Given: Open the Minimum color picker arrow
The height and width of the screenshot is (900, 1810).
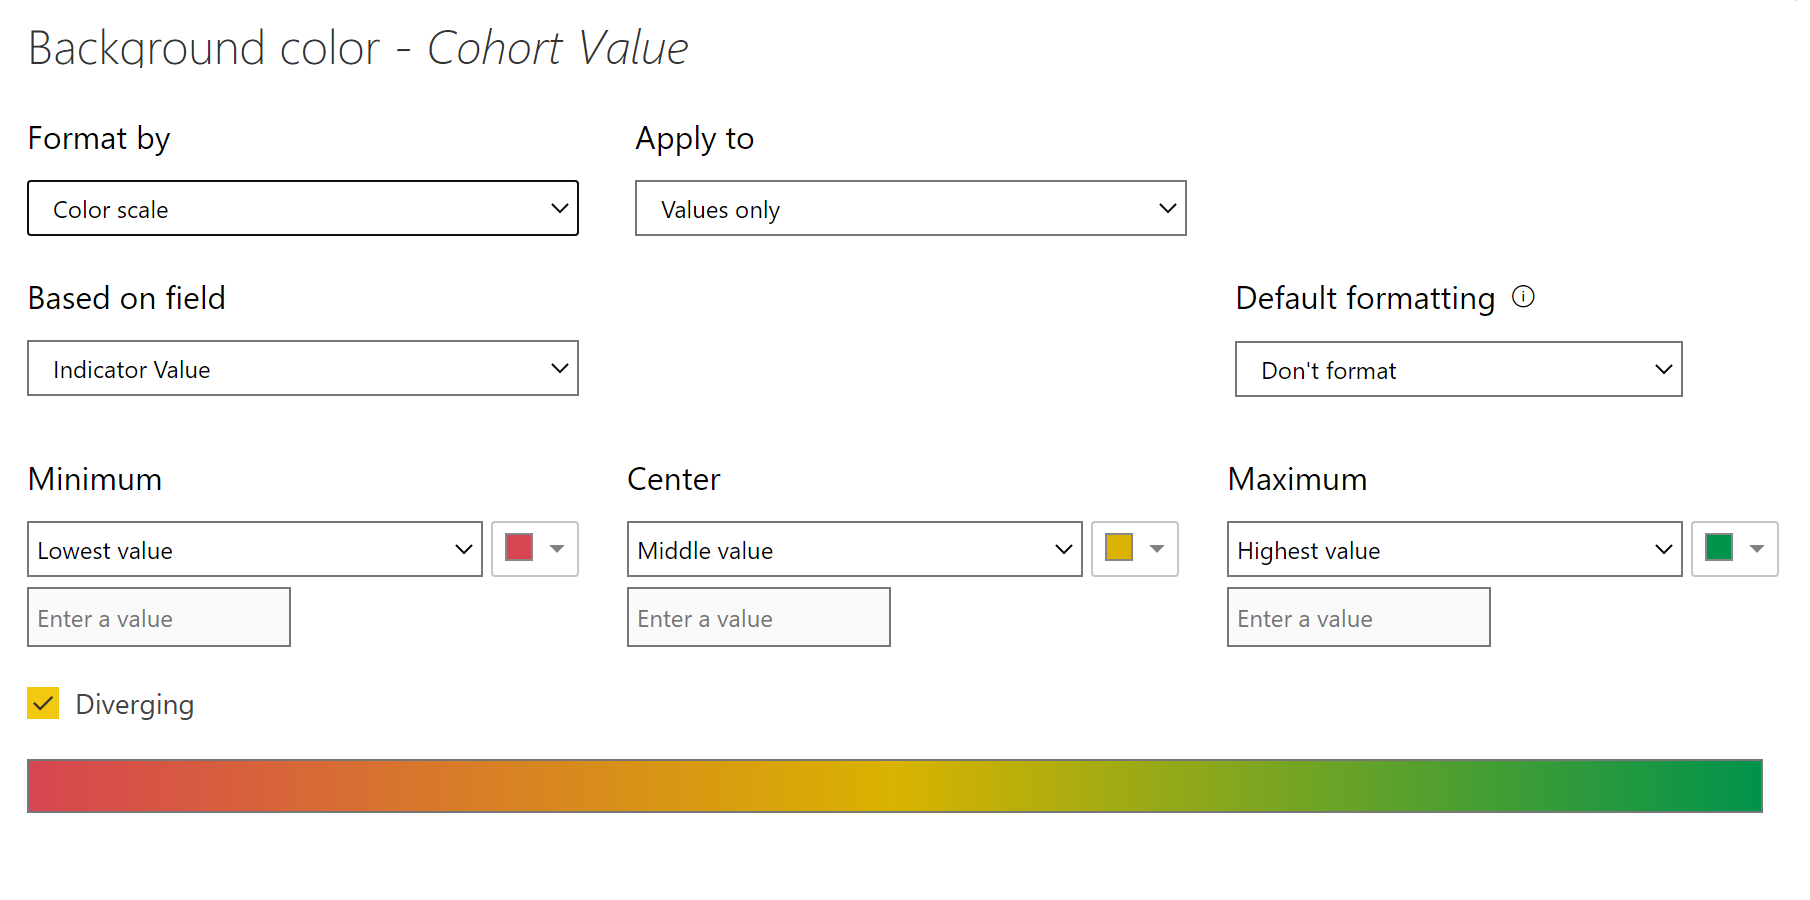Looking at the screenshot, I should pos(558,548).
